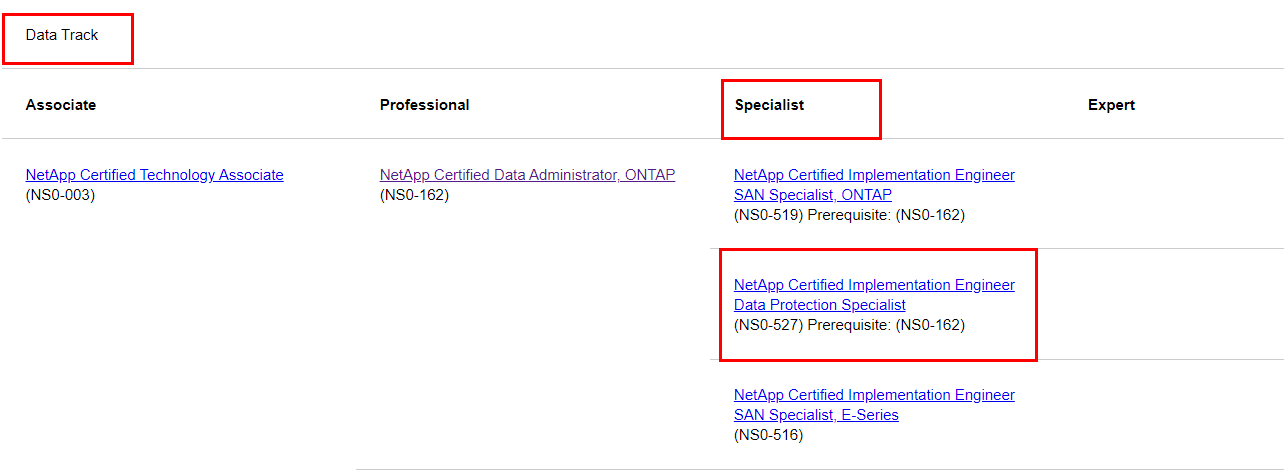Click the Associate column header
1284x470 pixels.
(x=61, y=105)
